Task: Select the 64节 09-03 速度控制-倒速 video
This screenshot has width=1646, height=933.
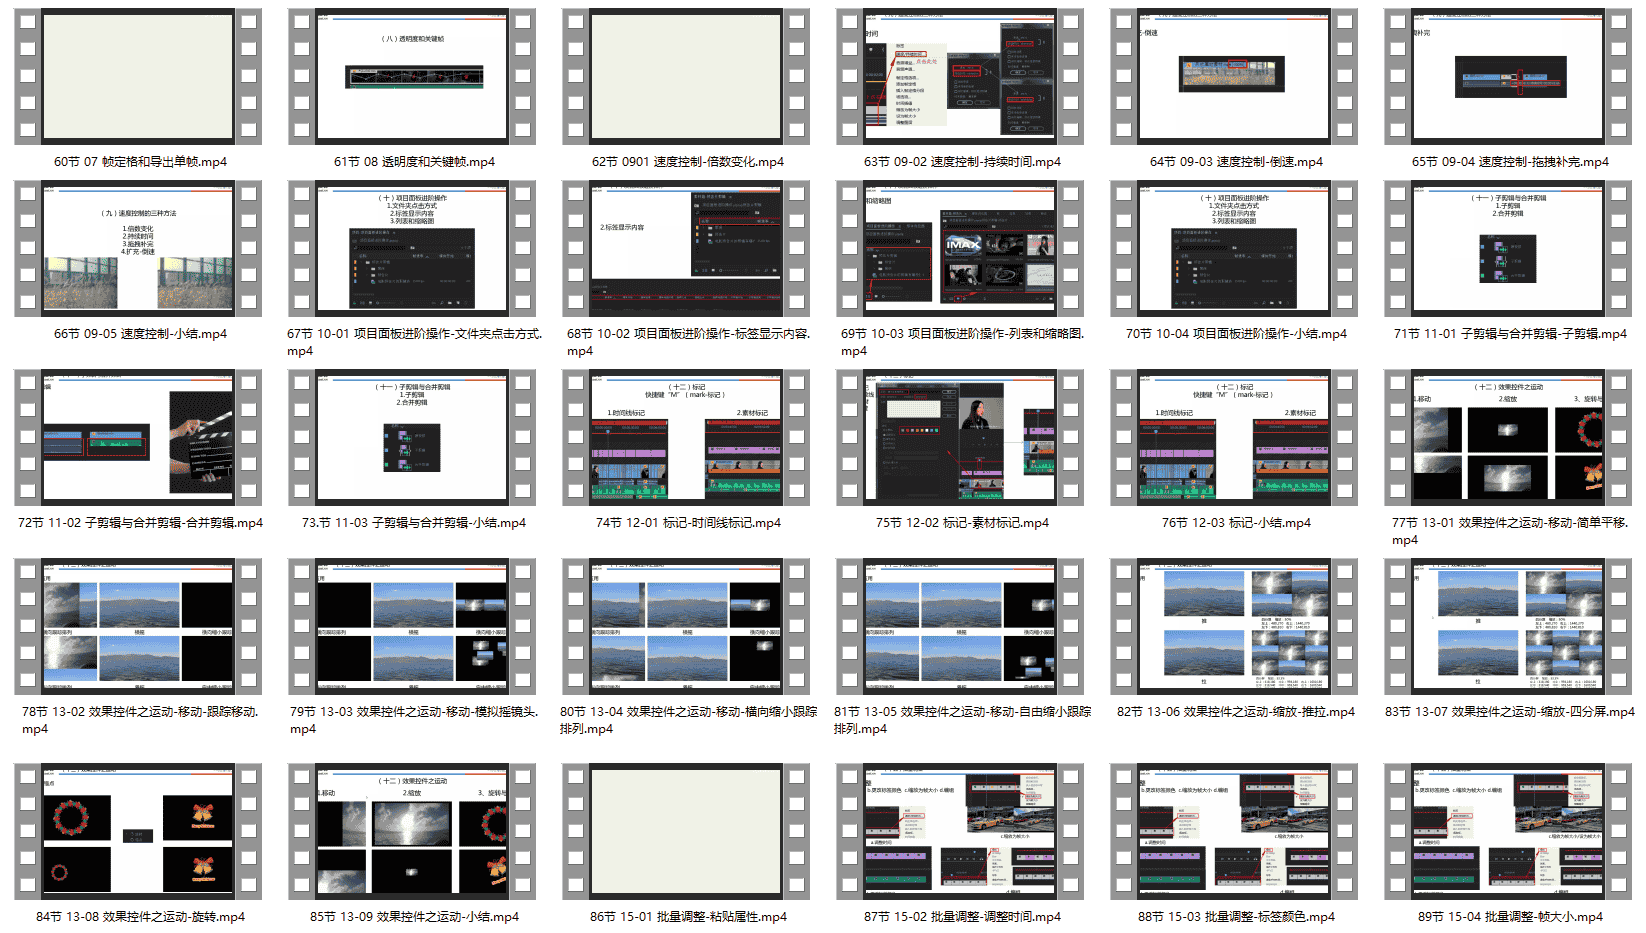Action: tap(1234, 77)
